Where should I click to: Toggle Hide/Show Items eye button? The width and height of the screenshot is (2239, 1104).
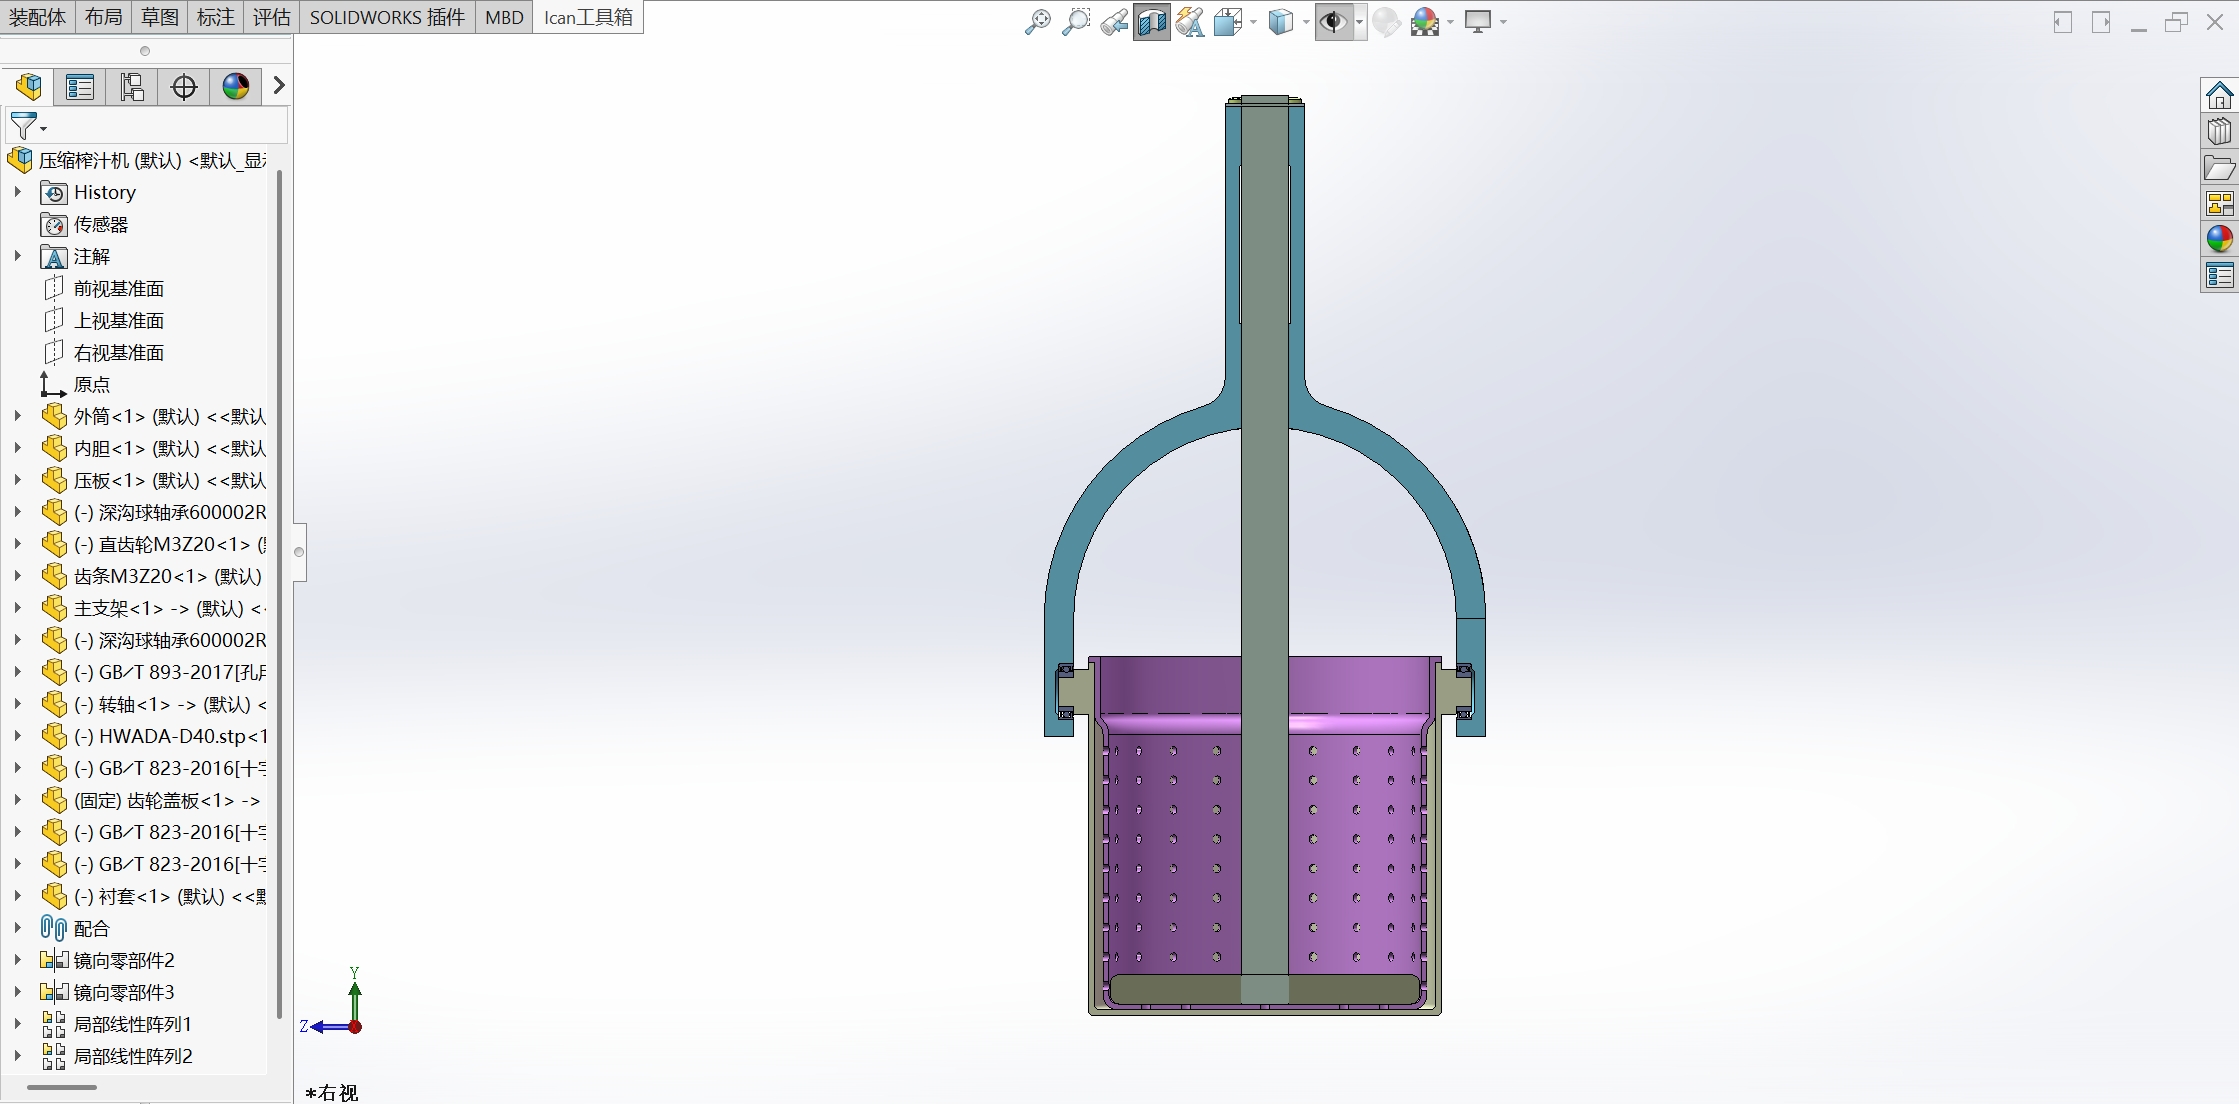(1333, 22)
